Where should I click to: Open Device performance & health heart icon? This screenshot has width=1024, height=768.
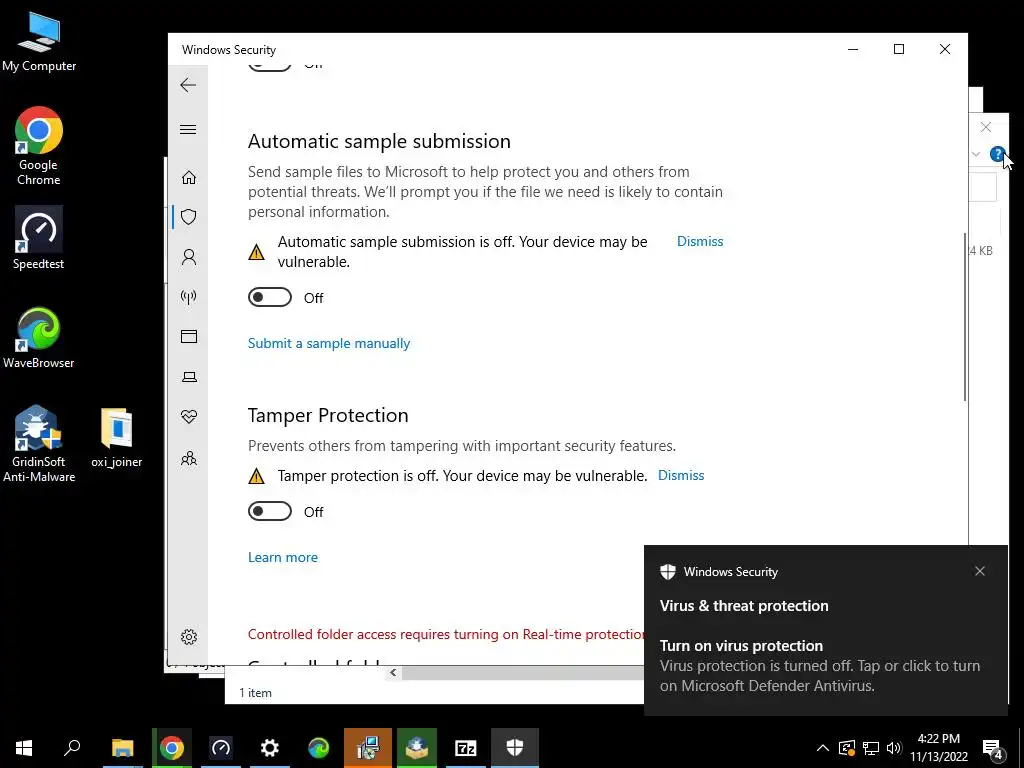[x=189, y=417]
